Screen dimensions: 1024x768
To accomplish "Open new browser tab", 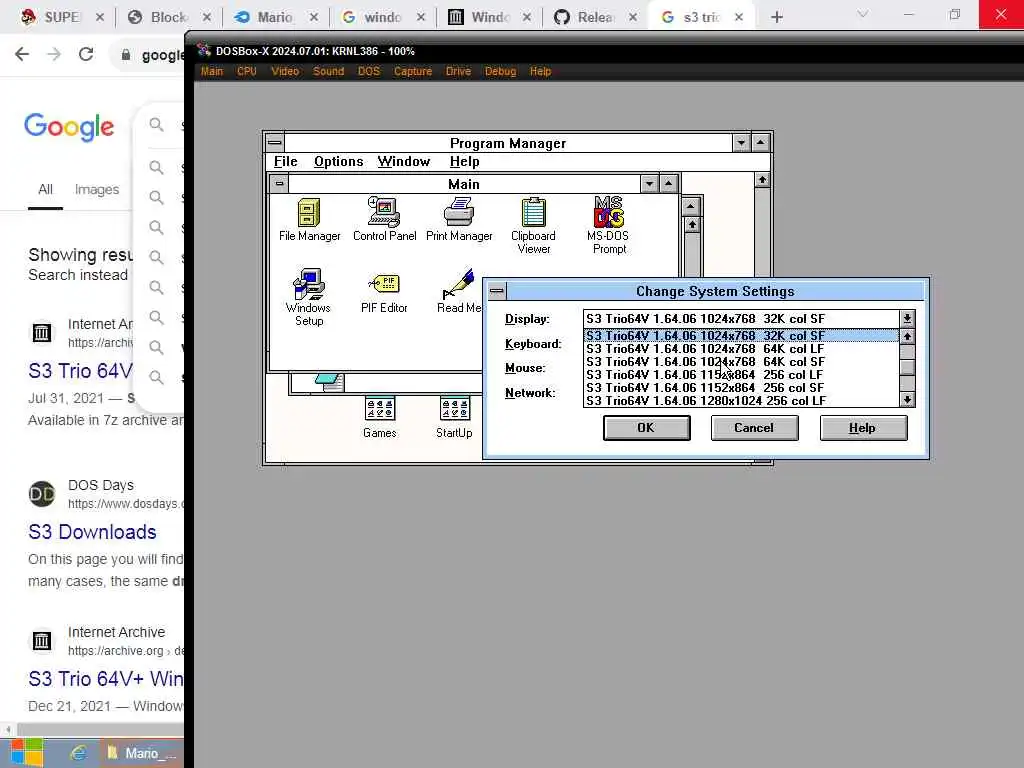I will 776,17.
